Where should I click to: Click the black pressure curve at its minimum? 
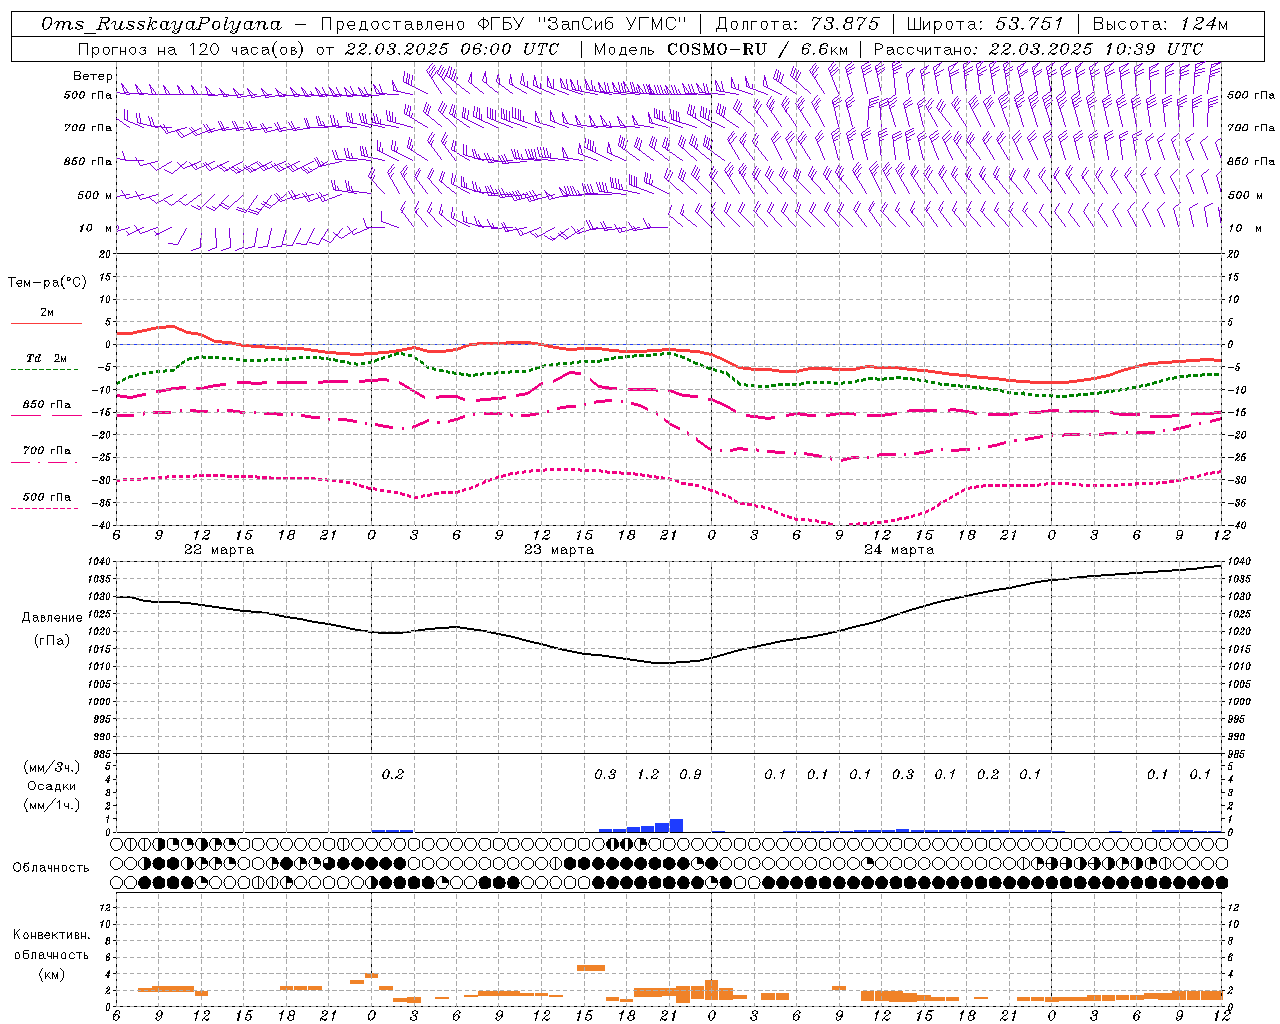[663, 663]
